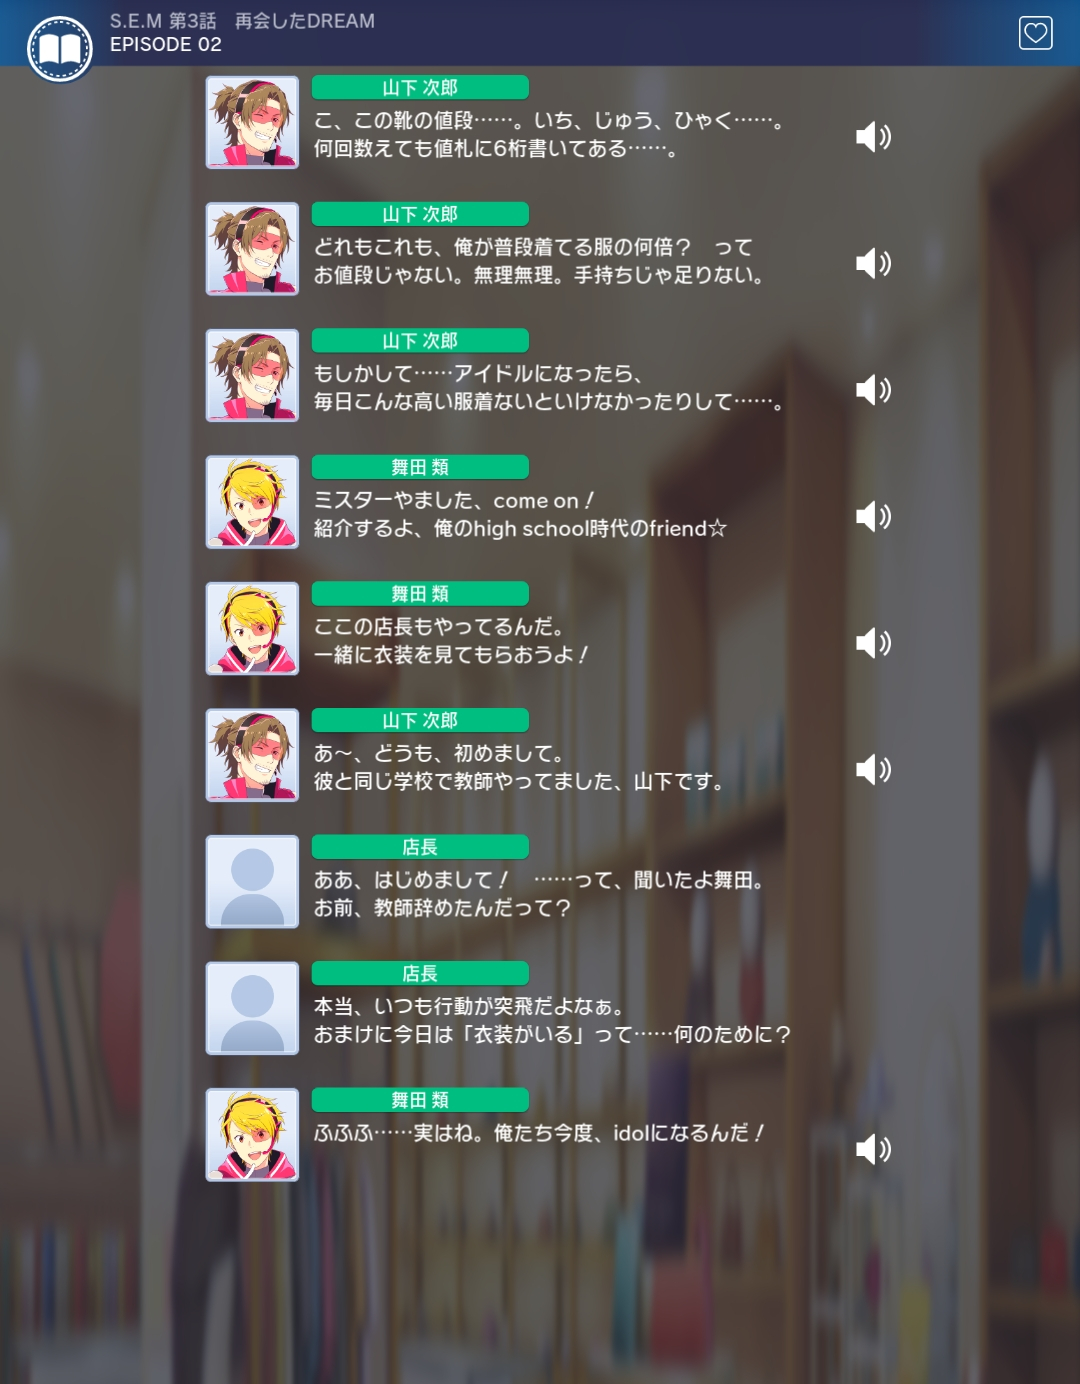Image resolution: width=1080 pixels, height=1384 pixels.
Task: Select 山下 次郎 name label above もしかして line
Action: pyautogui.click(x=420, y=340)
